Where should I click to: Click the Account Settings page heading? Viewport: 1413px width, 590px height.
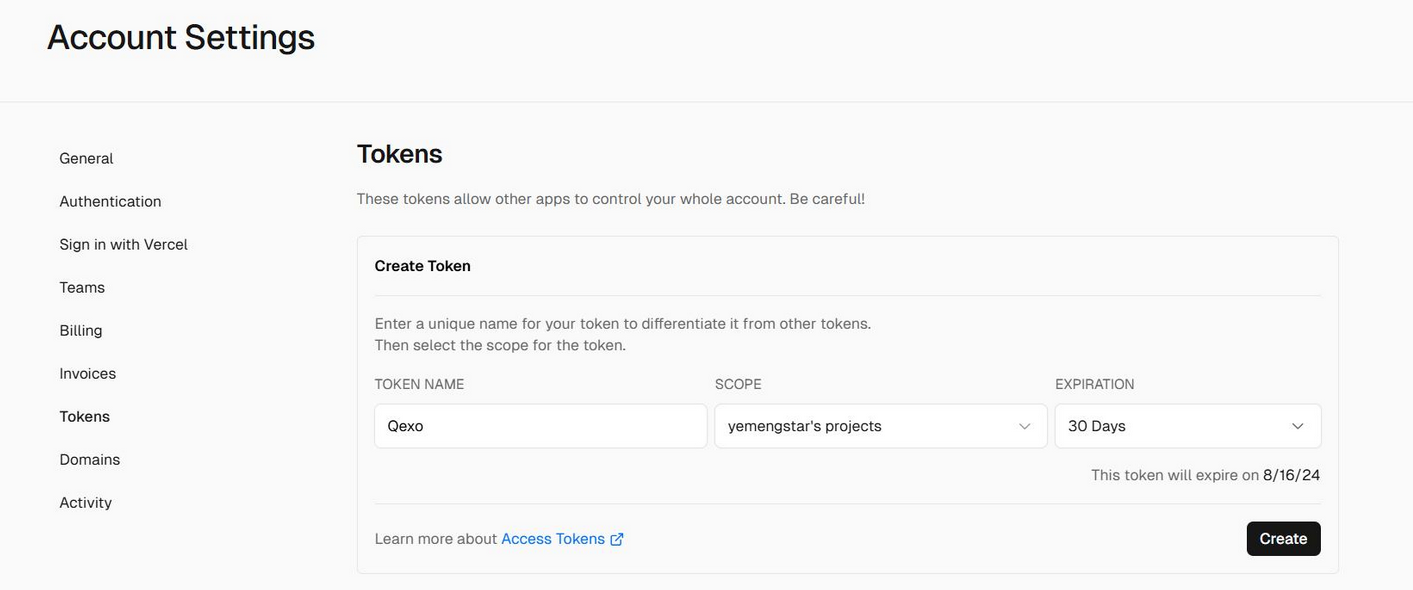click(181, 37)
